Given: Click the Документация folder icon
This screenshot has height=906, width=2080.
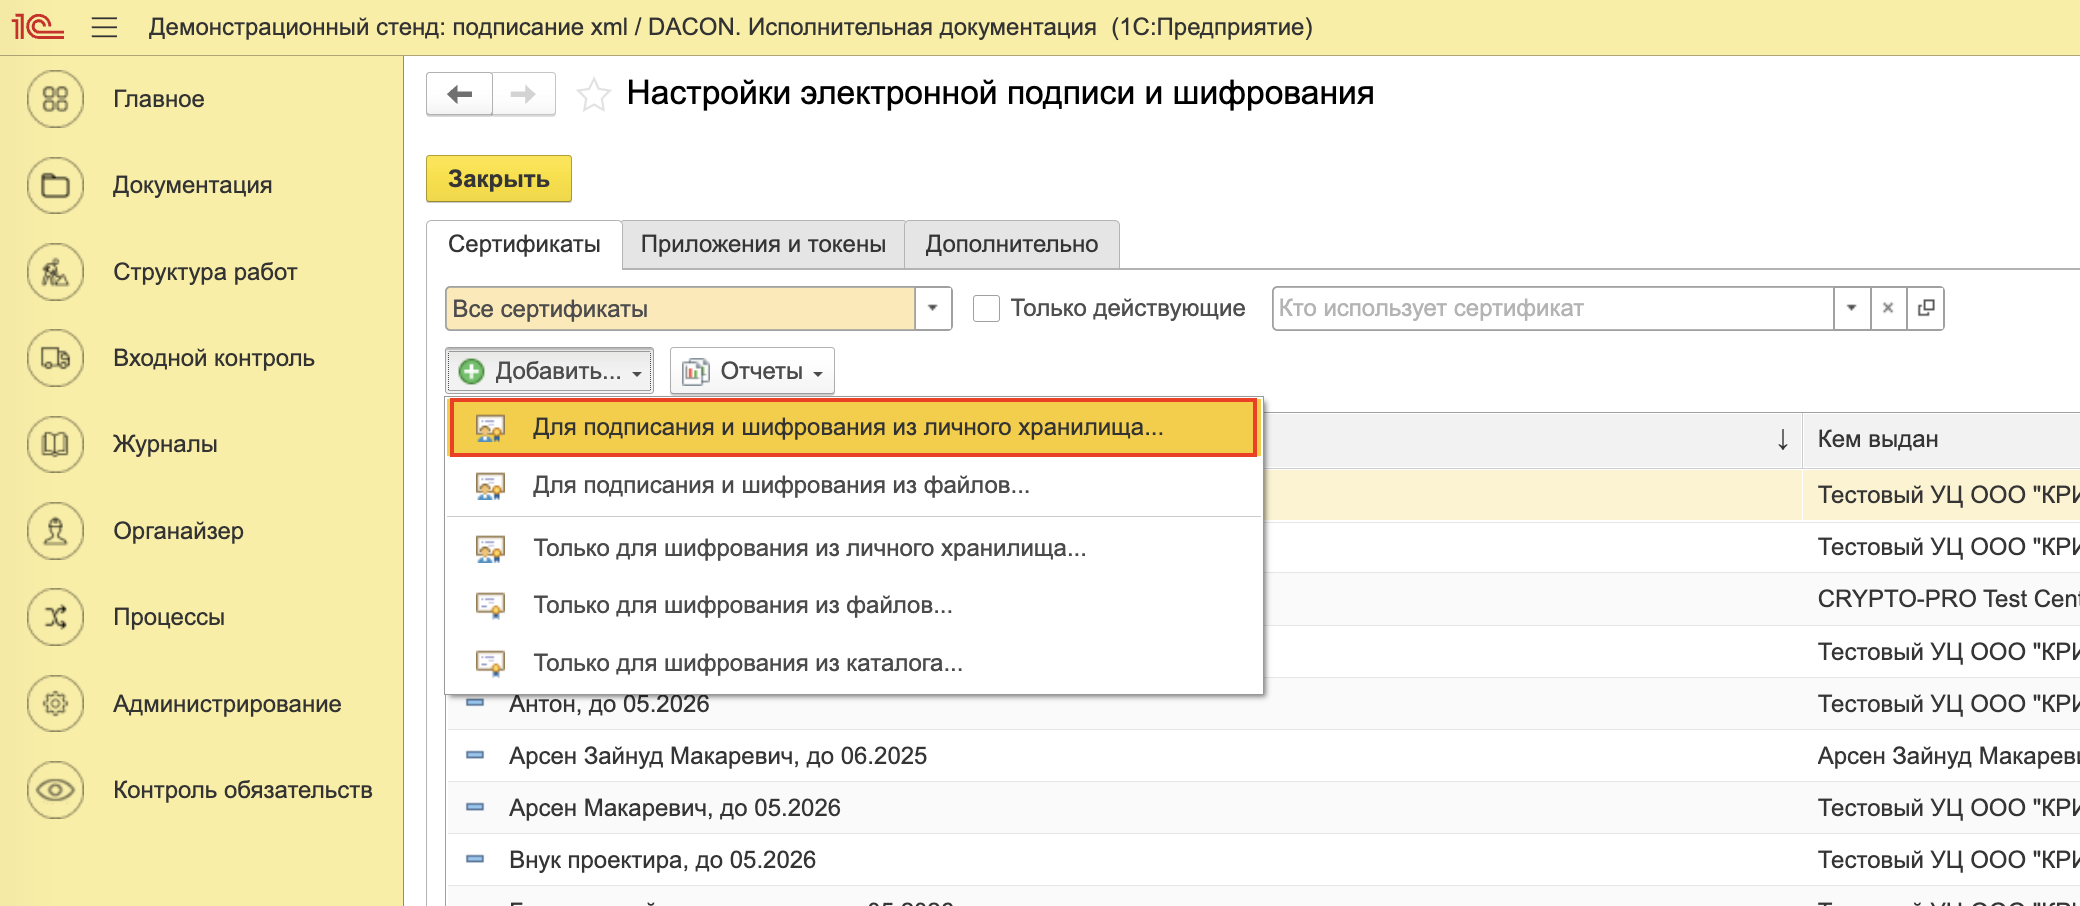Looking at the screenshot, I should (x=55, y=185).
